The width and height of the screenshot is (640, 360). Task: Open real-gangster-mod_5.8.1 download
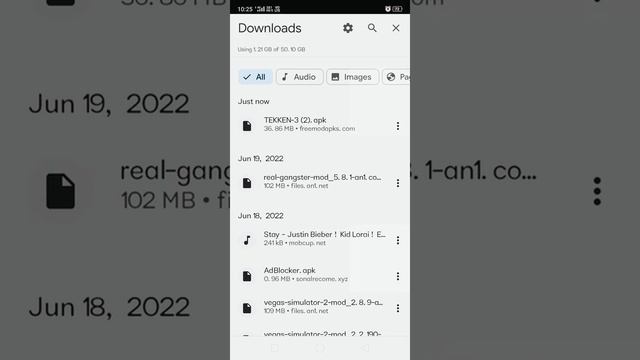320,182
